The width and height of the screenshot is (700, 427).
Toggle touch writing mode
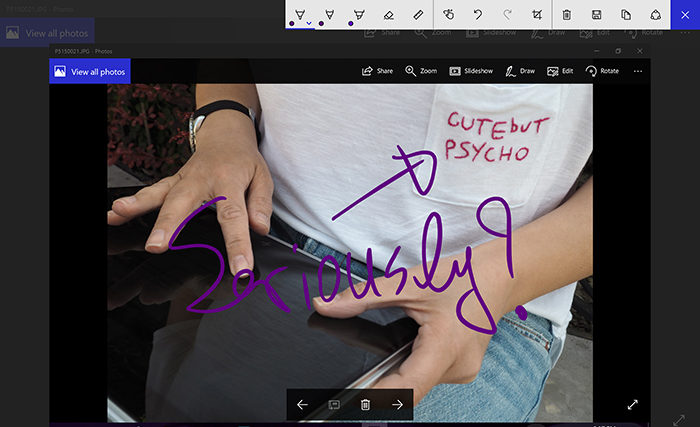448,15
